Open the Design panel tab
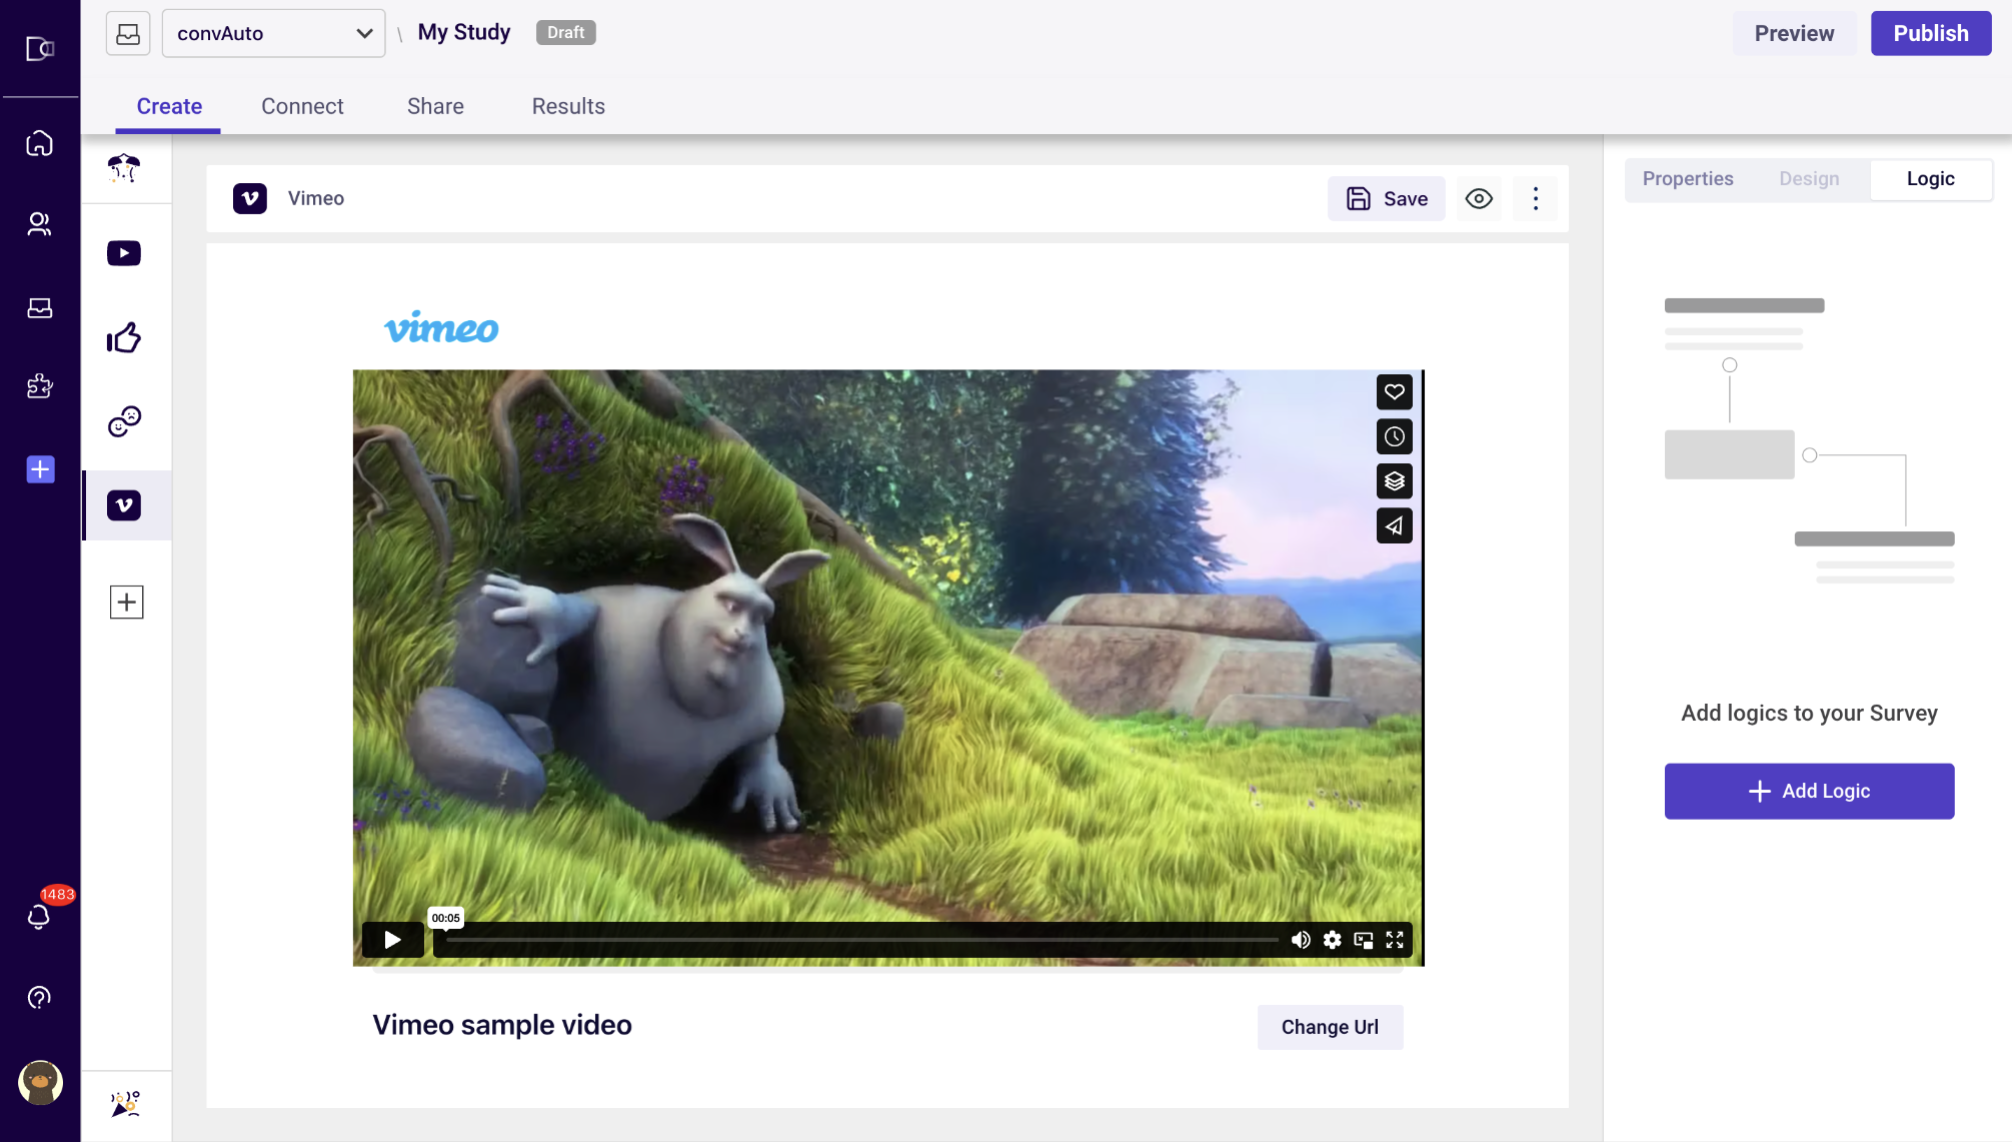 [x=1809, y=179]
